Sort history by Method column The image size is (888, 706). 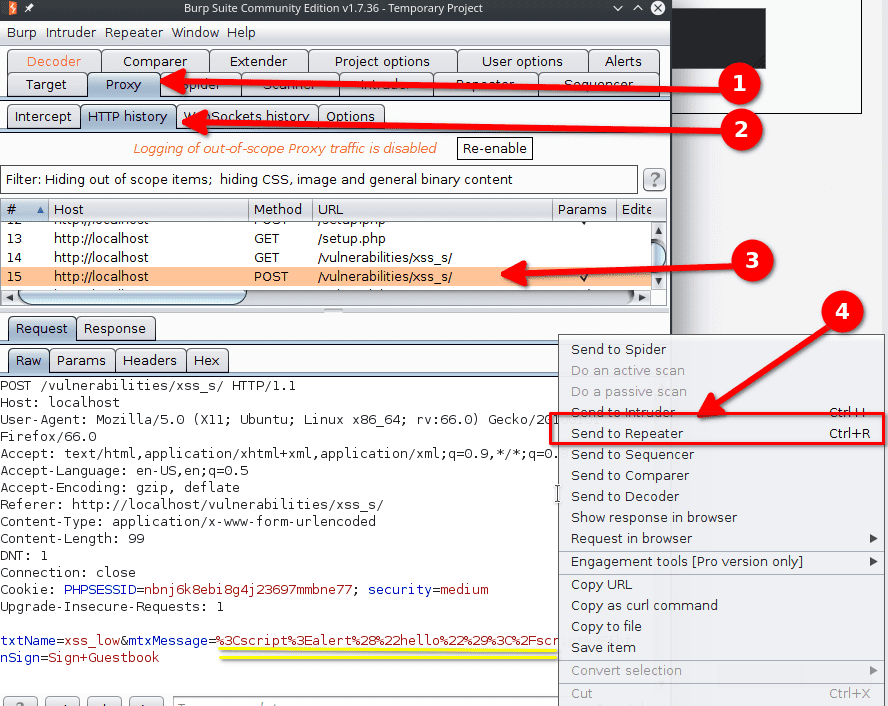[280, 209]
